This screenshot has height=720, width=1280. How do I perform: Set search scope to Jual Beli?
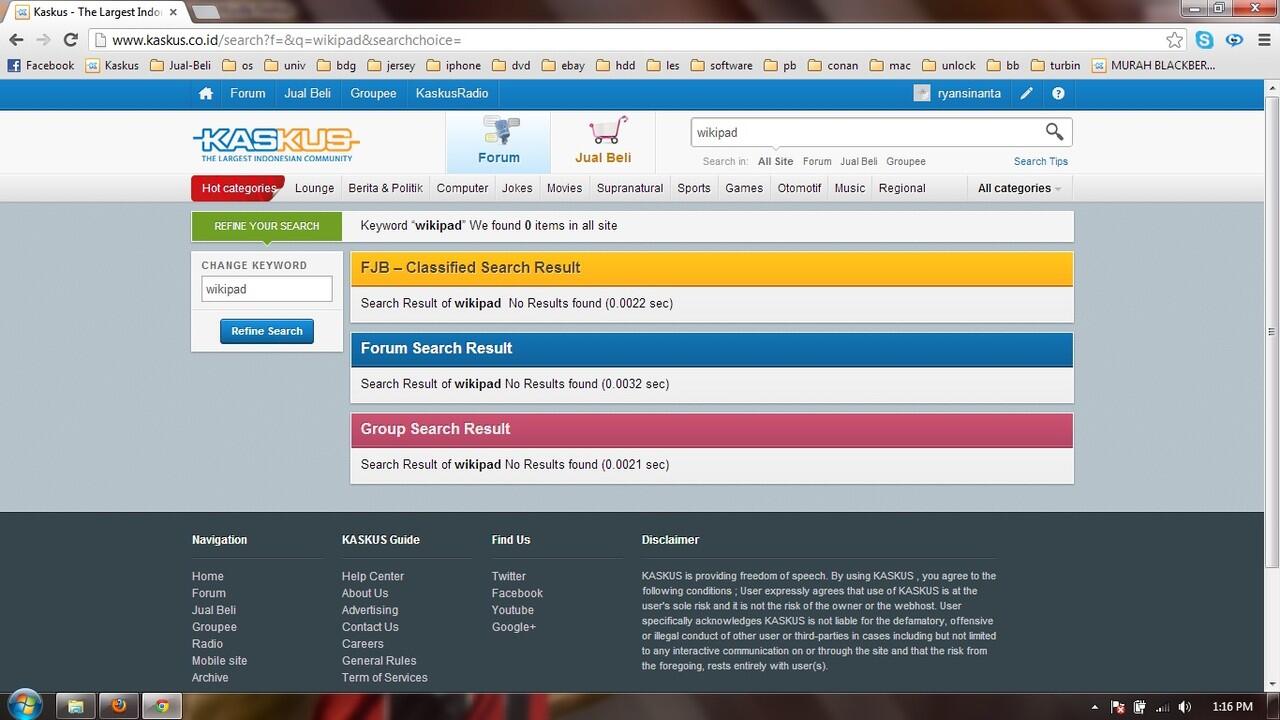point(858,161)
